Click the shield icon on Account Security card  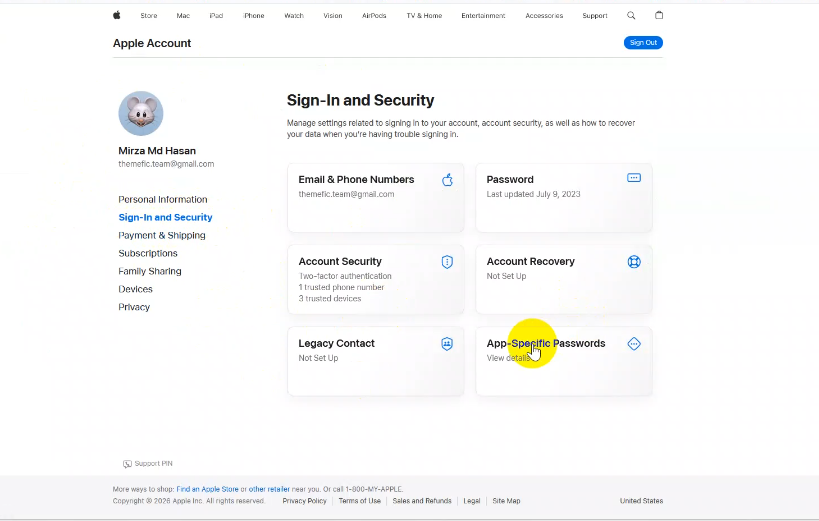coord(447,262)
